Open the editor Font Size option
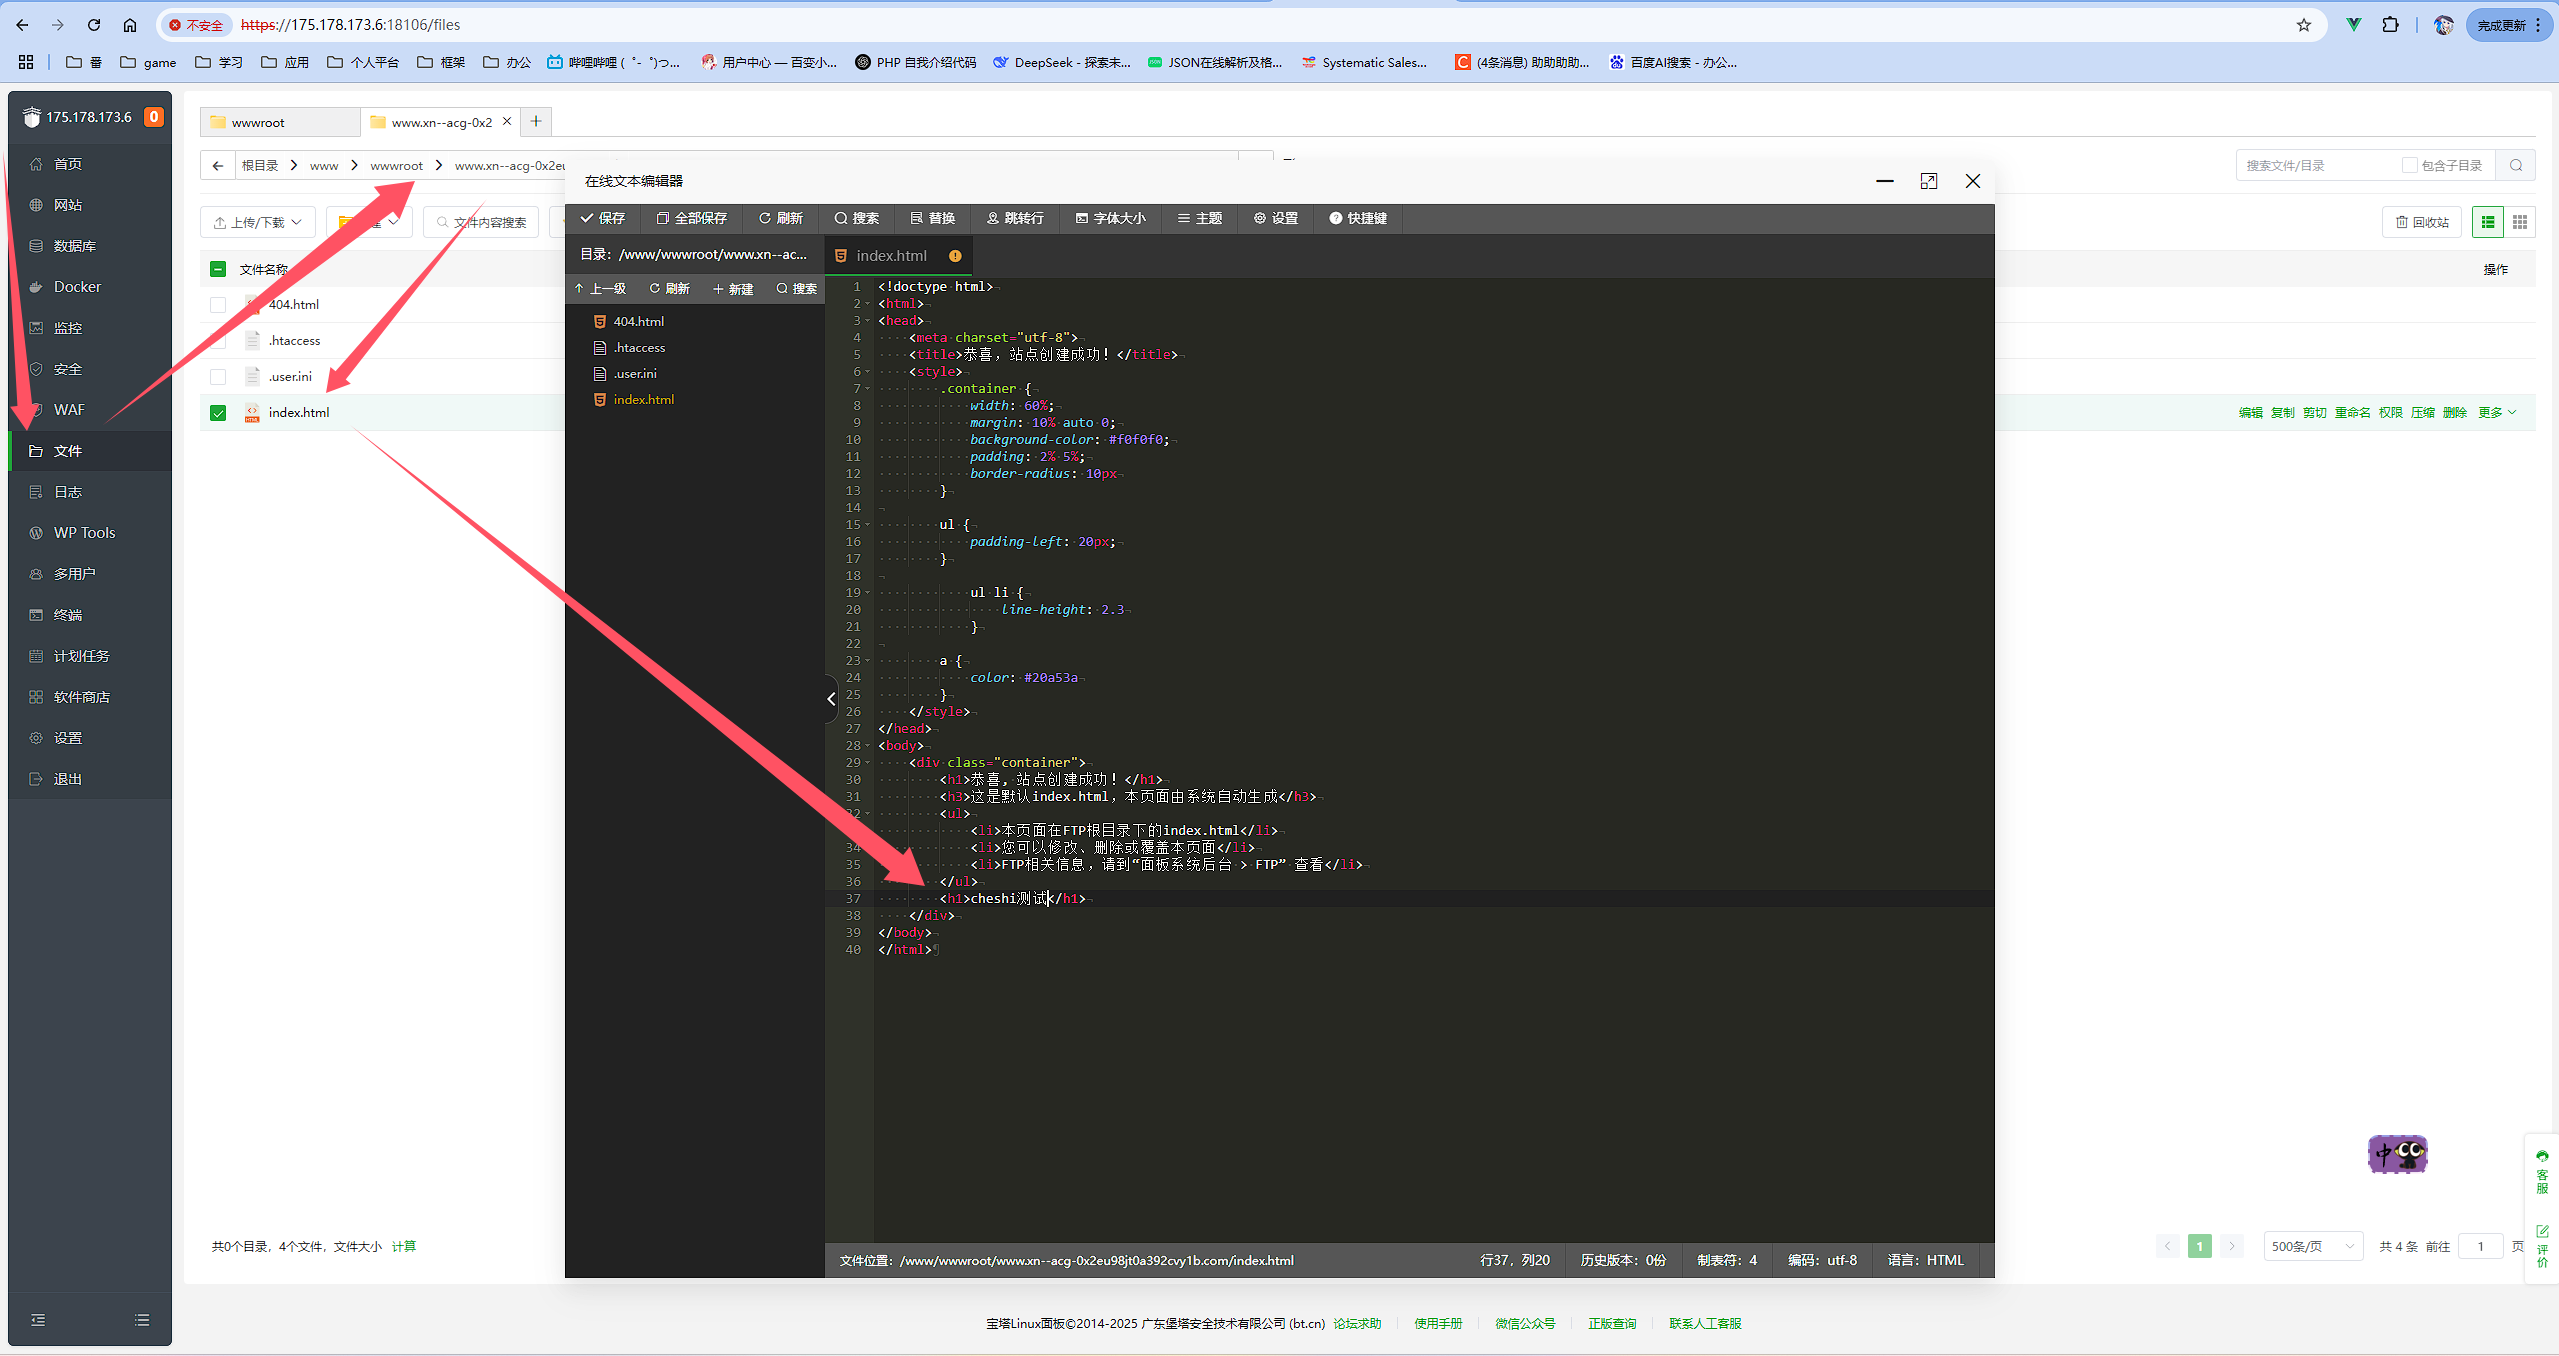 pyautogui.click(x=1110, y=218)
